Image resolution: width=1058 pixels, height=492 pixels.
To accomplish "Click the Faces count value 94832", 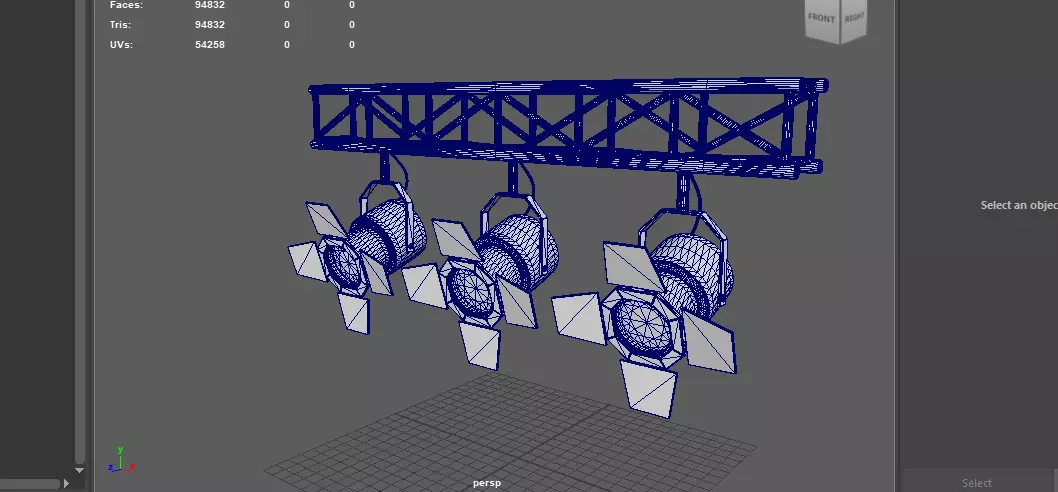I will point(210,5).
